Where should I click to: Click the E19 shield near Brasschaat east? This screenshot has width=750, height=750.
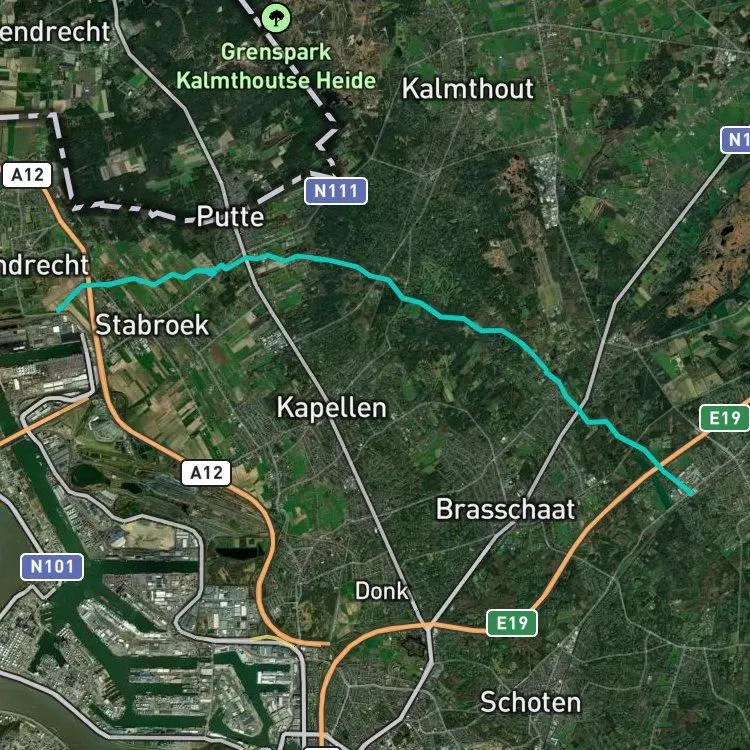pos(724,418)
